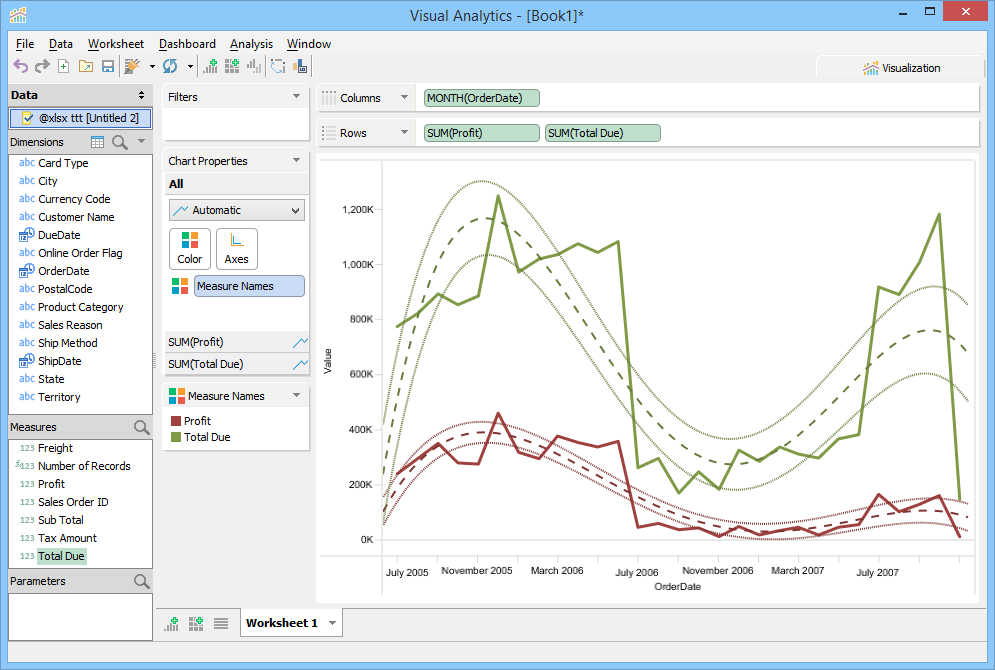Viewport: 995px width, 670px height.
Task: Open the Analysis menu
Action: click(x=251, y=44)
